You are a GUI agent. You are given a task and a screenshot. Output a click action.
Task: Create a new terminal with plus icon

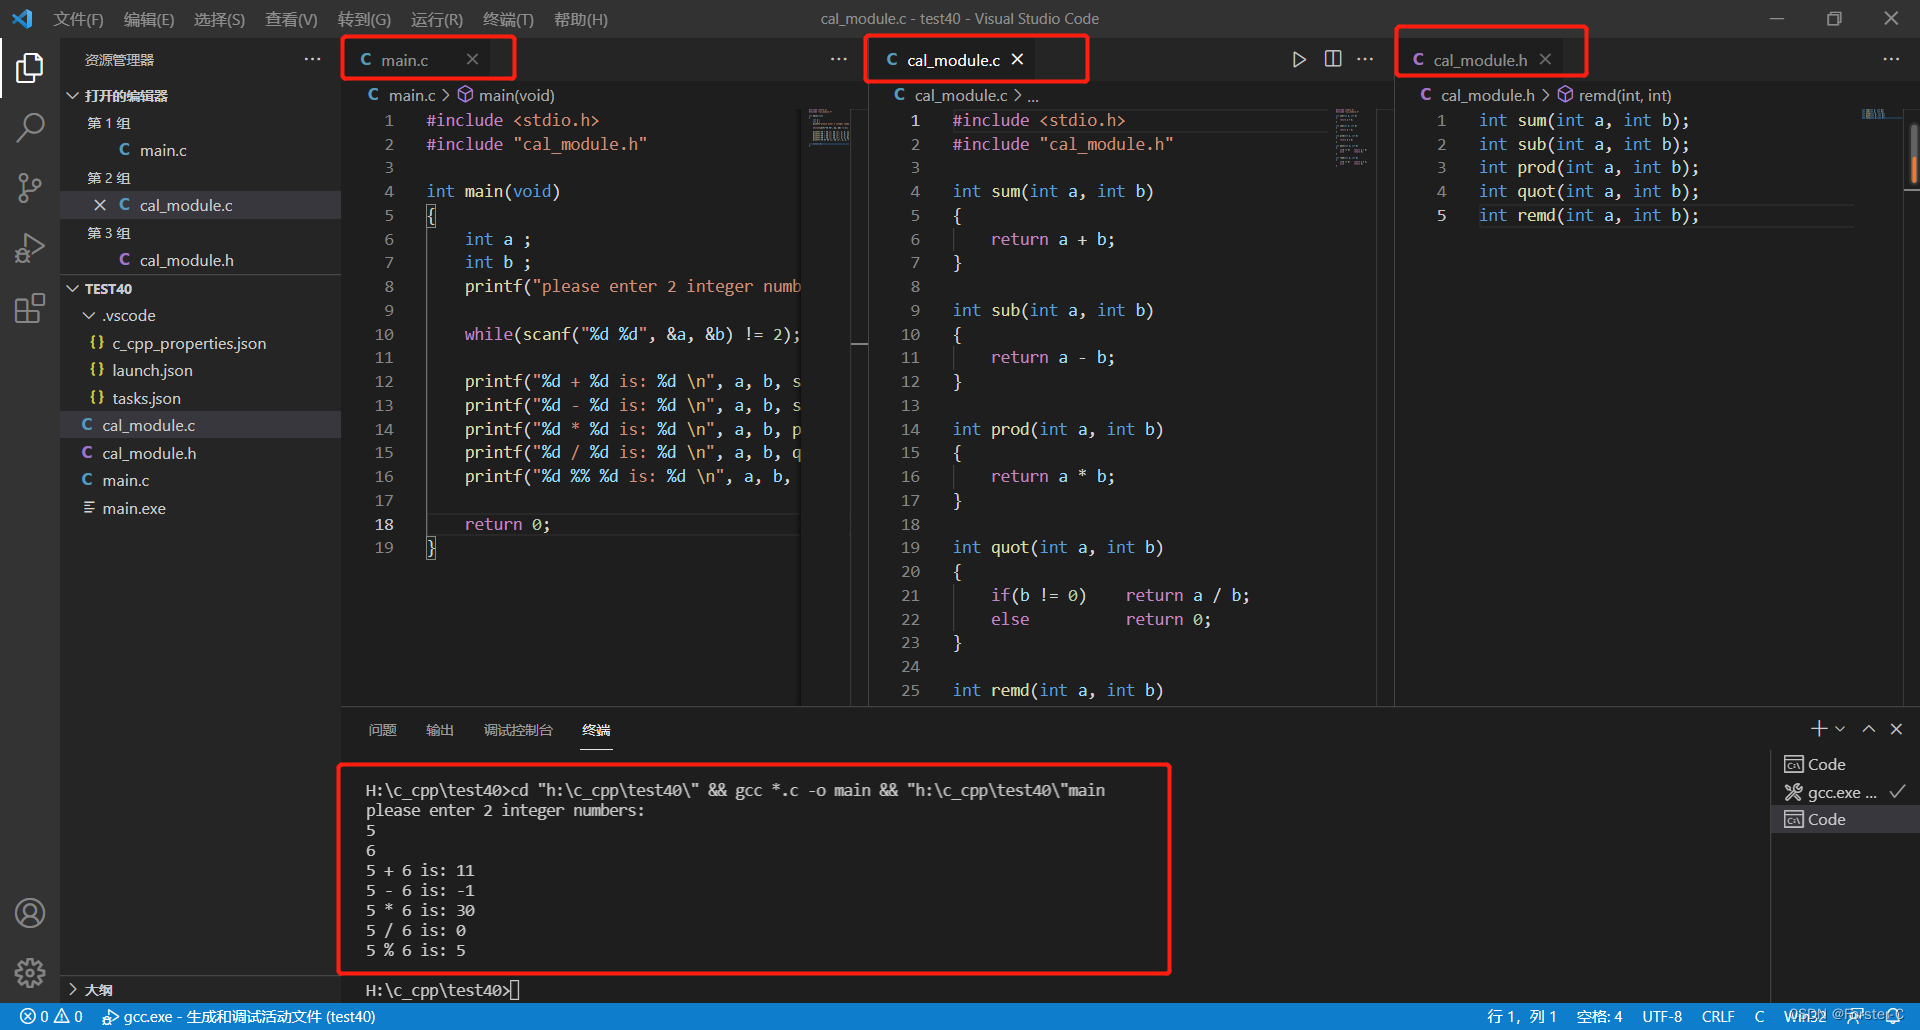(1819, 729)
